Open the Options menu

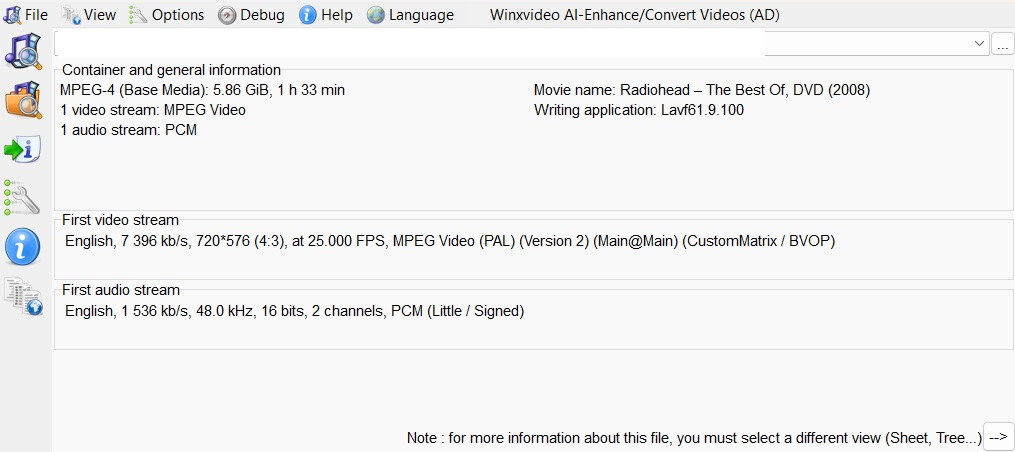tap(167, 15)
